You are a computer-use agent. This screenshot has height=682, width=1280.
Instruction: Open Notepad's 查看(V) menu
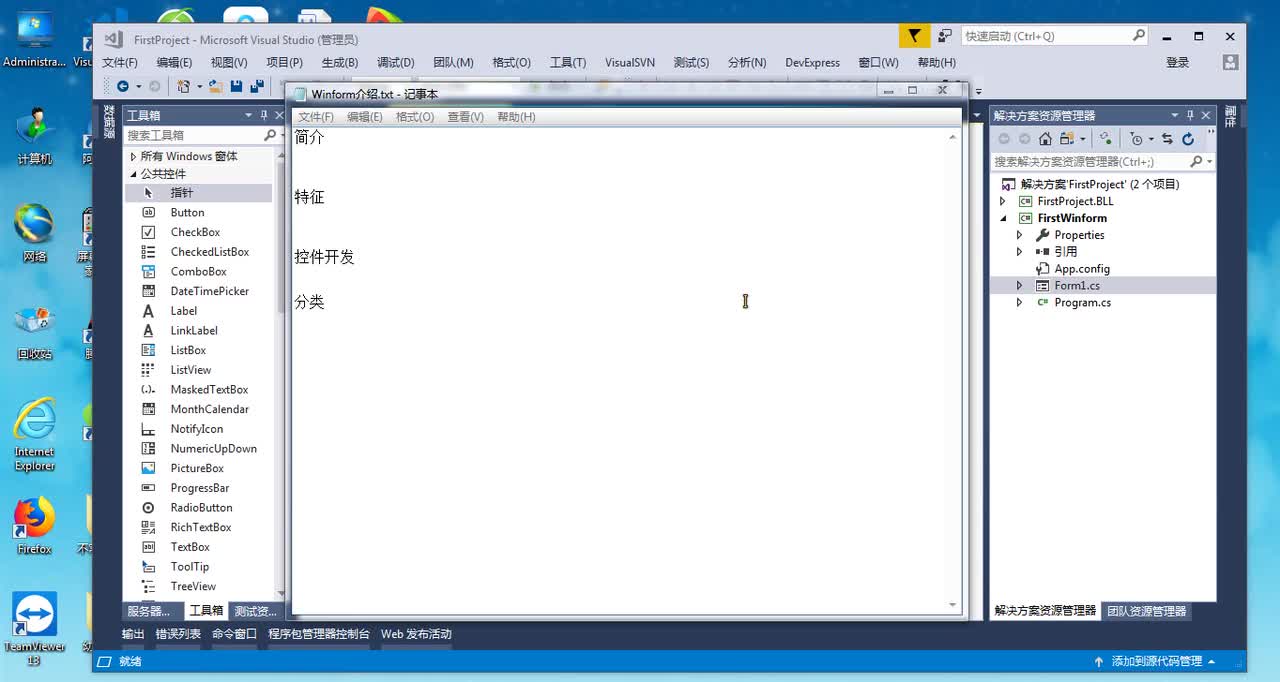[x=465, y=117]
